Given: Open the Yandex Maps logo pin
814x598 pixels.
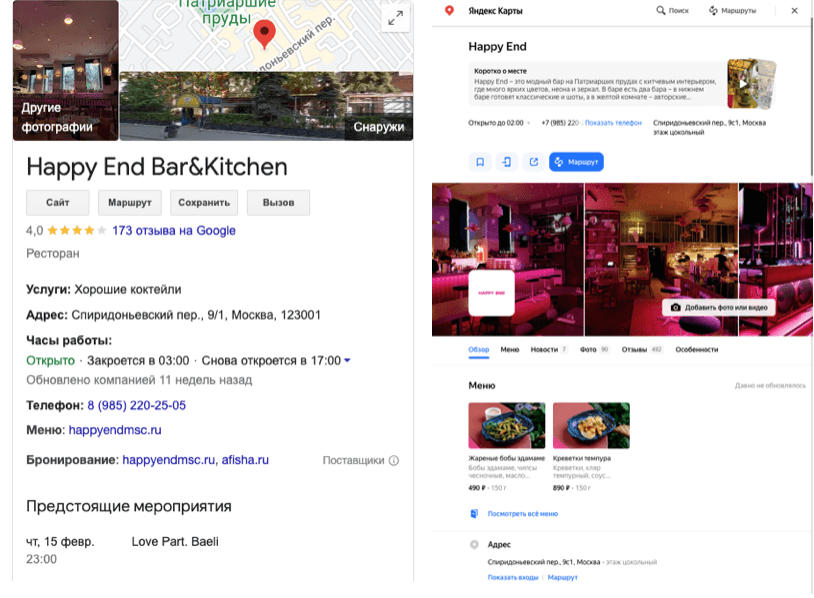Looking at the screenshot, I should click(x=450, y=10).
